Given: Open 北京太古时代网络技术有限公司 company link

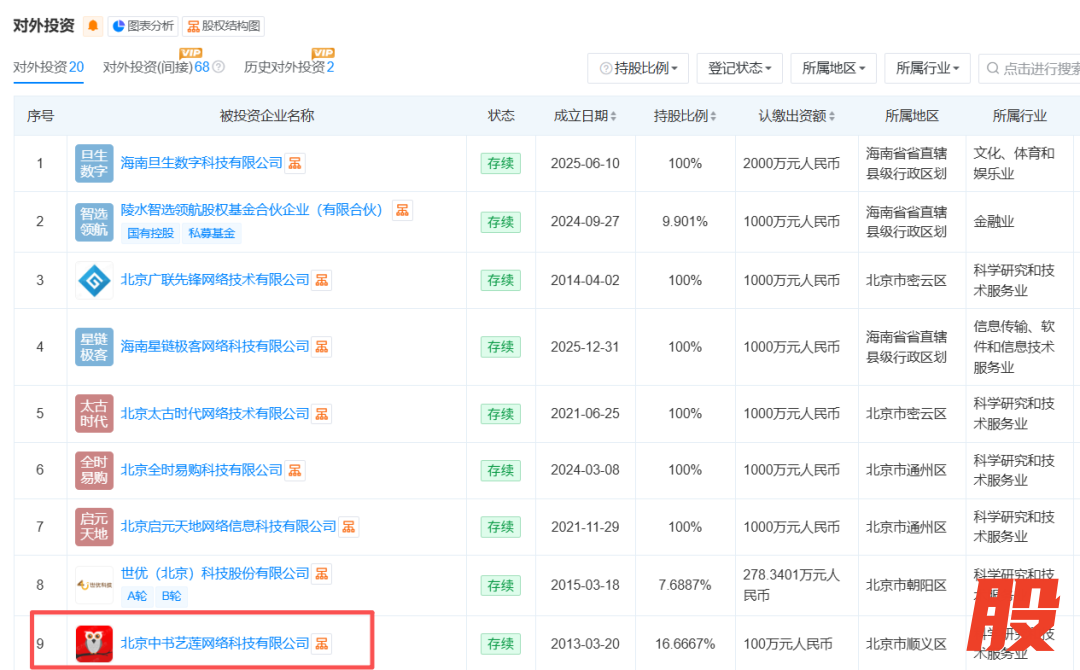Looking at the screenshot, I should pos(215,413).
